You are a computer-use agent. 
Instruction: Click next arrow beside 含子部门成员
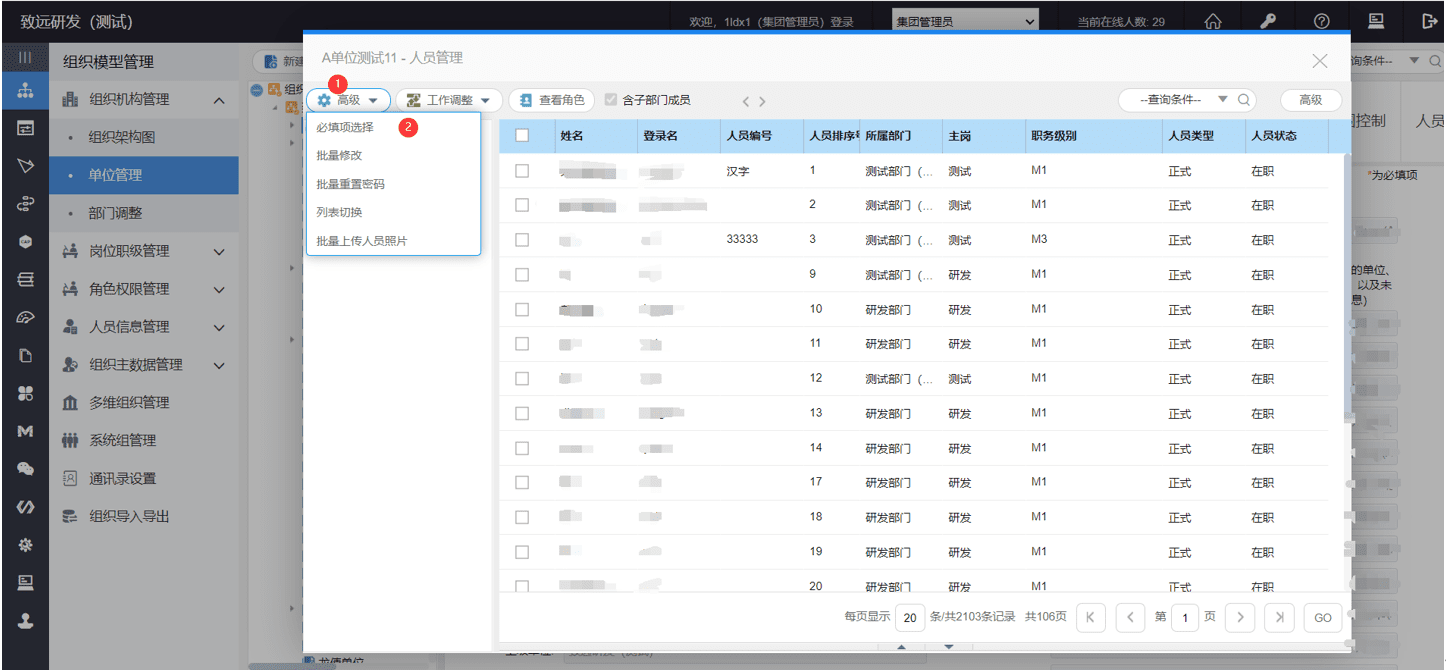762,101
